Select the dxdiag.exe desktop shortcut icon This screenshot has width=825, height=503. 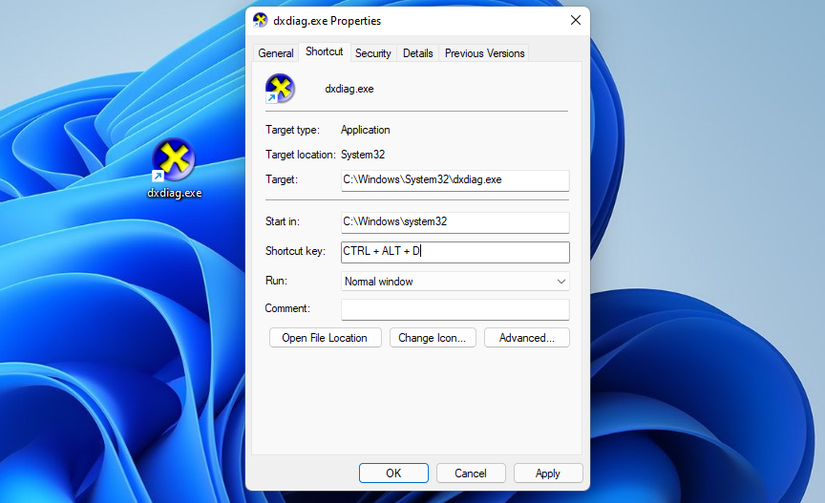(174, 159)
